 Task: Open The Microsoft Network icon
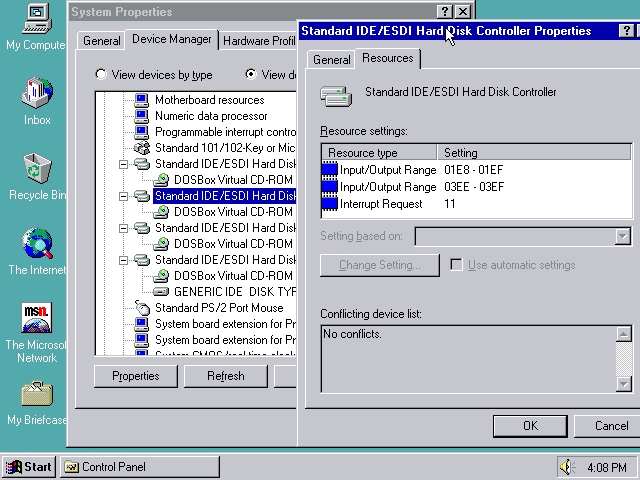[37, 318]
